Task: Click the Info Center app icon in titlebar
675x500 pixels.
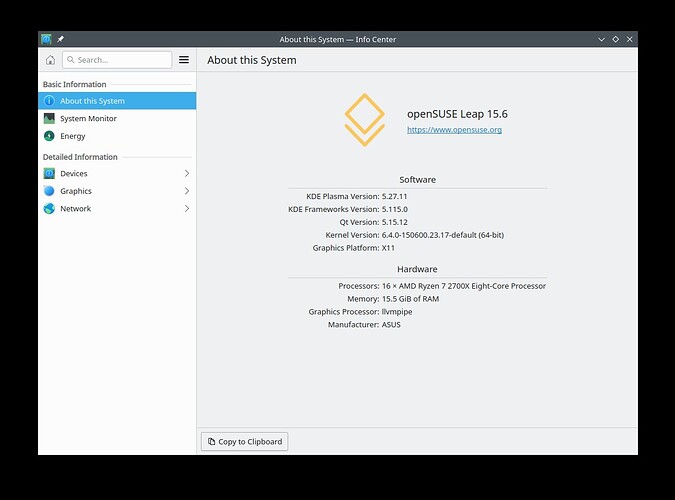Action: click(46, 39)
